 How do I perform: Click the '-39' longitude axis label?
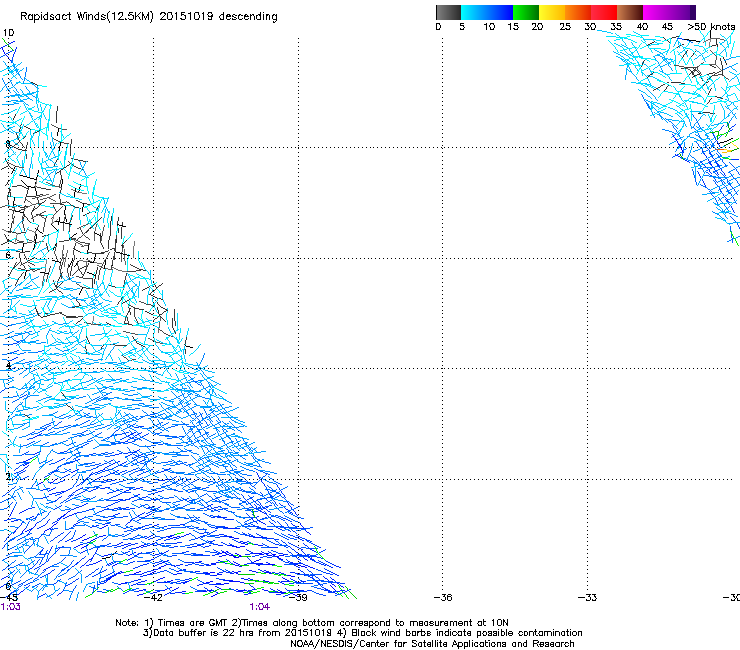[x=298, y=598]
